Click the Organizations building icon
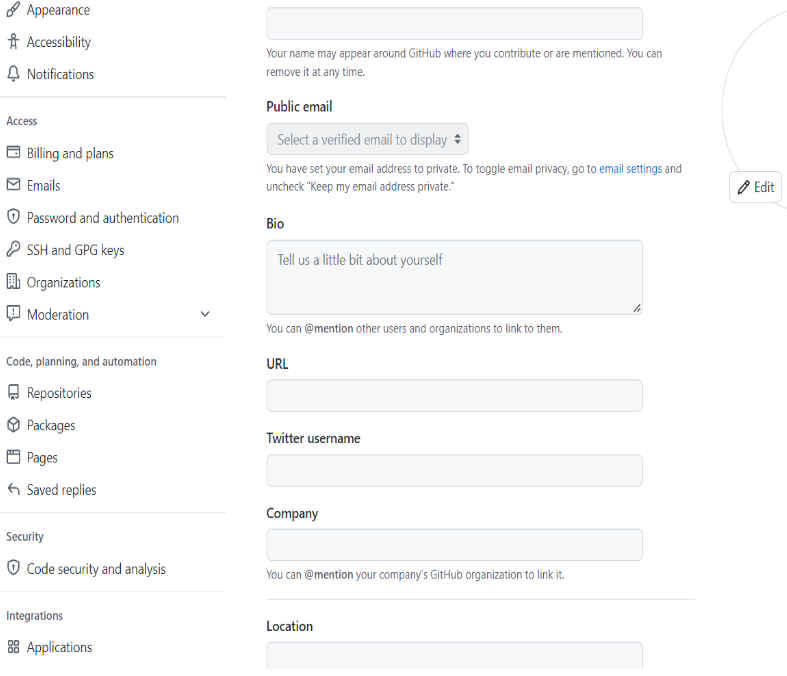The height and width of the screenshot is (676, 787). coord(13,282)
